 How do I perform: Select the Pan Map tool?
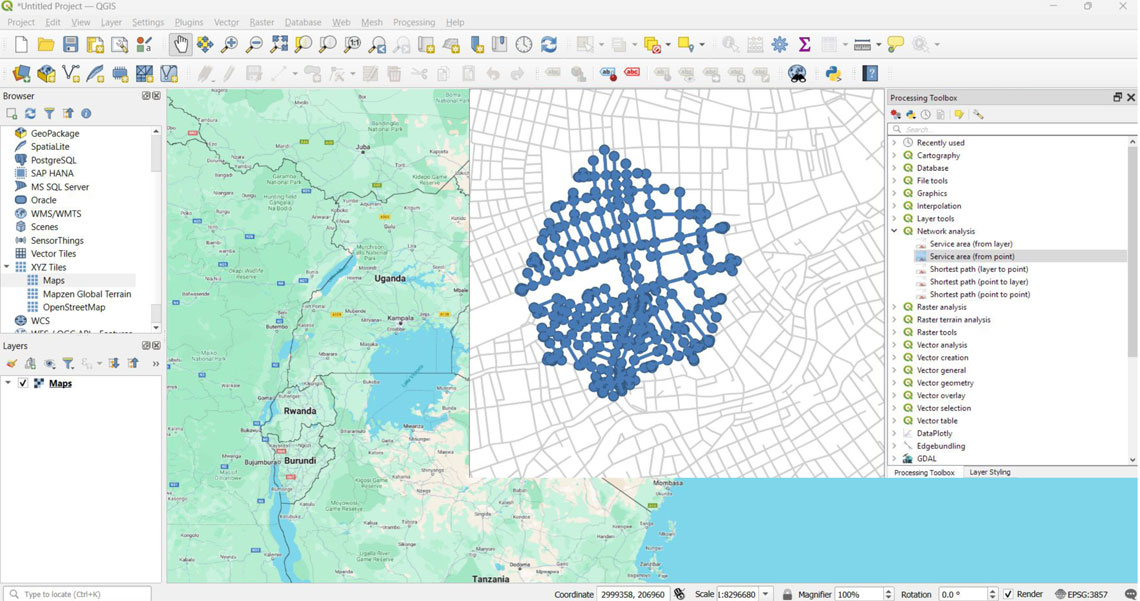tap(179, 44)
